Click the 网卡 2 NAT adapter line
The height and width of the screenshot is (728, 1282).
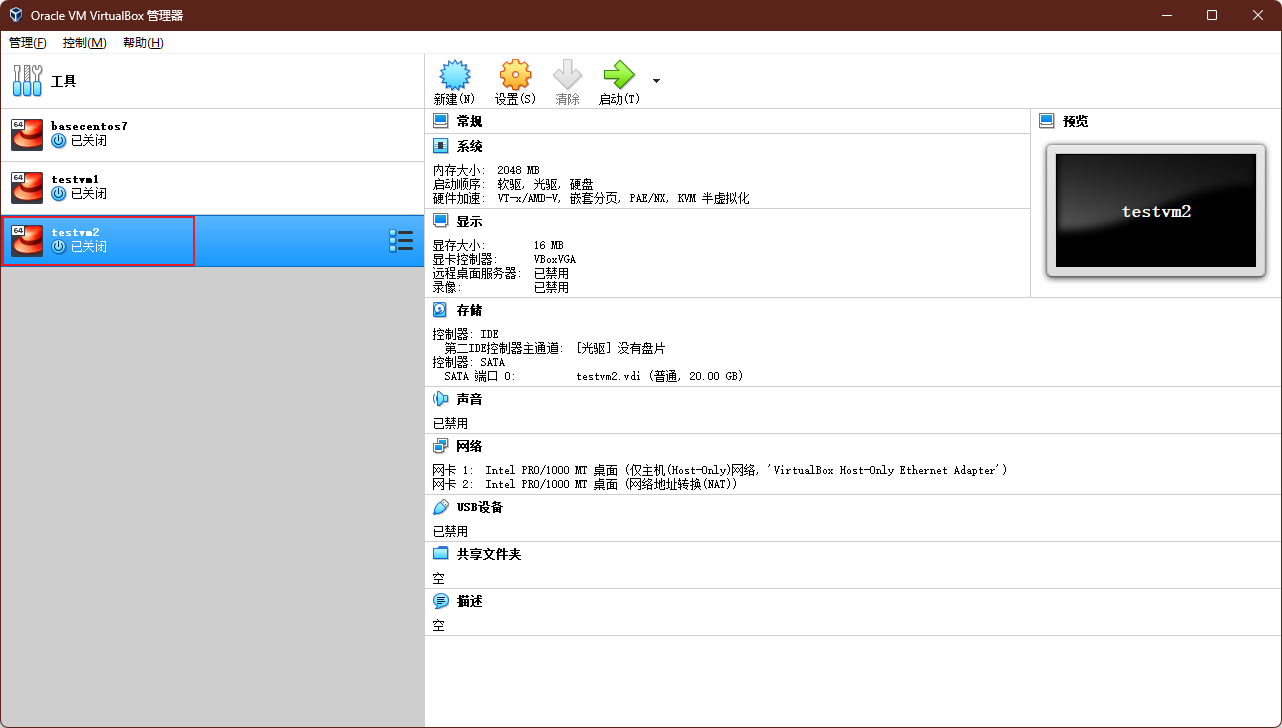[585, 484]
